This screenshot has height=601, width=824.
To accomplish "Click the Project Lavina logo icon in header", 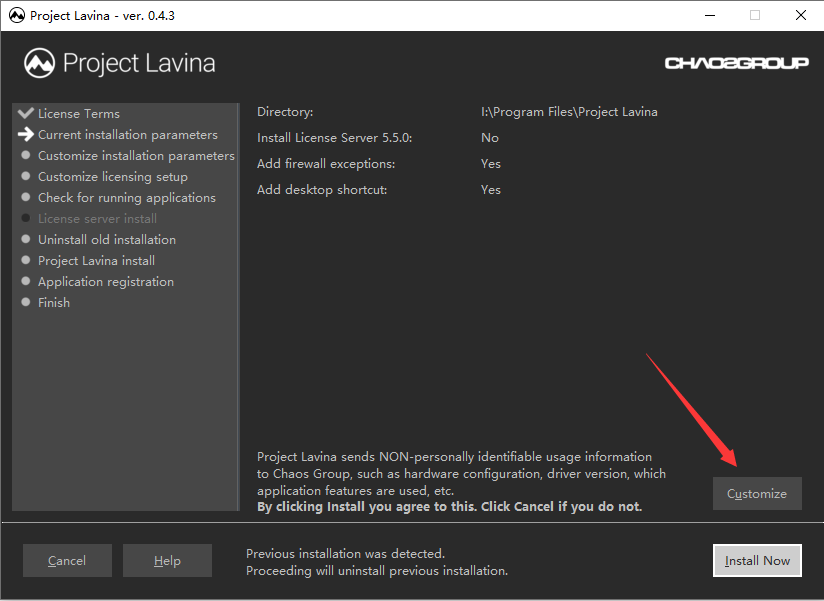I will click(40, 64).
